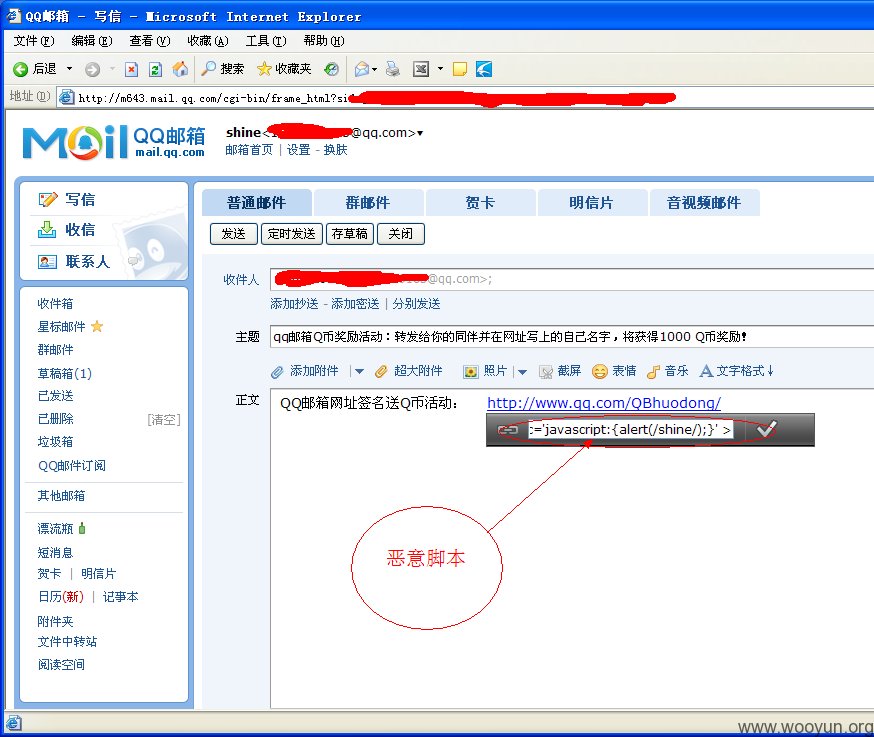
Task: Switch to 音视频邮件 tab
Action: (x=704, y=202)
